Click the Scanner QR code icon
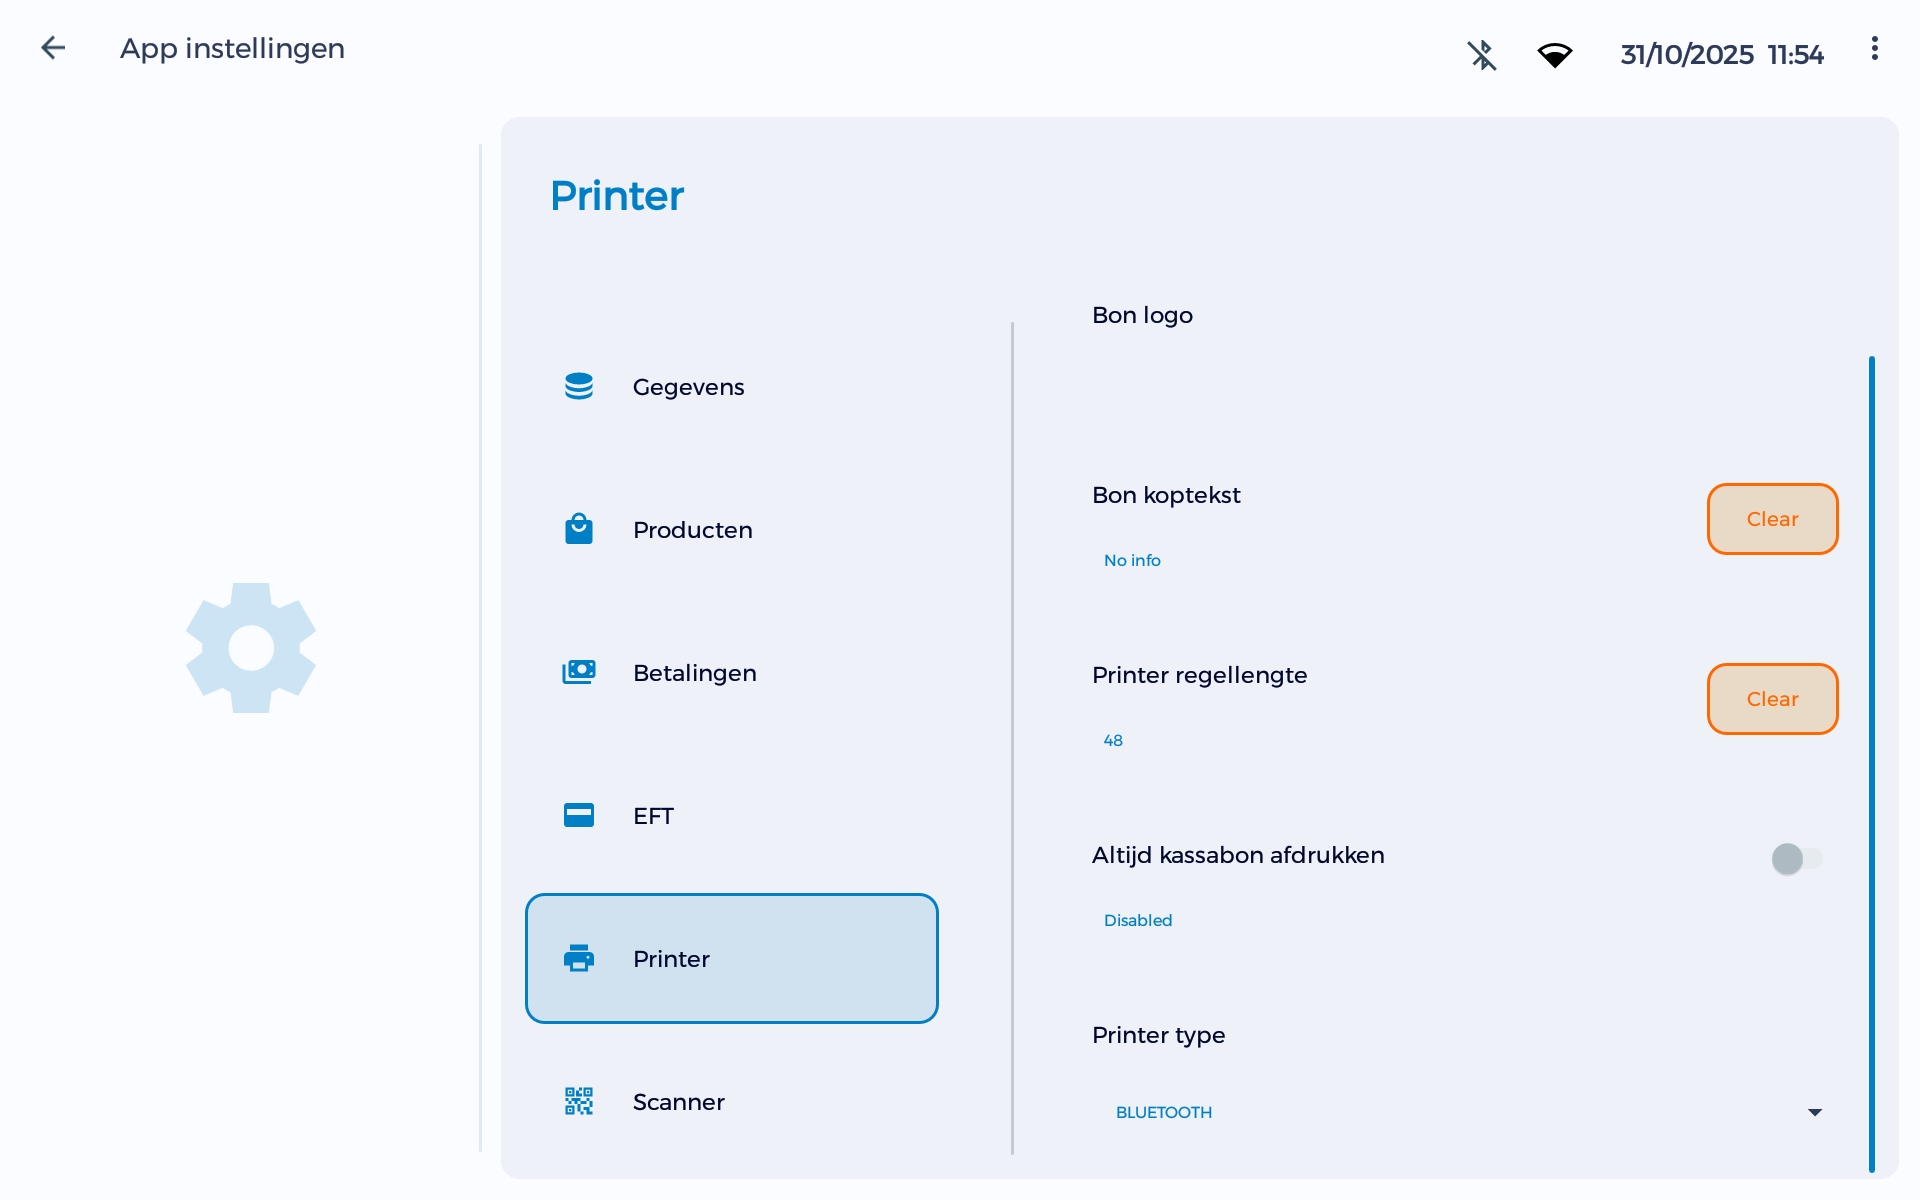Viewport: 1920px width, 1200px height. pos(580,1101)
